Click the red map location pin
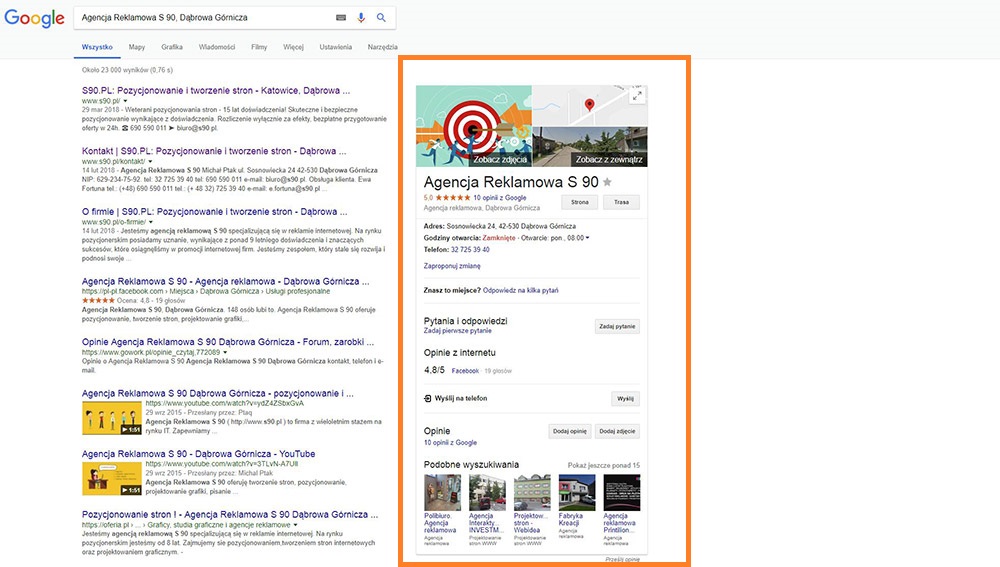 pyautogui.click(x=590, y=105)
